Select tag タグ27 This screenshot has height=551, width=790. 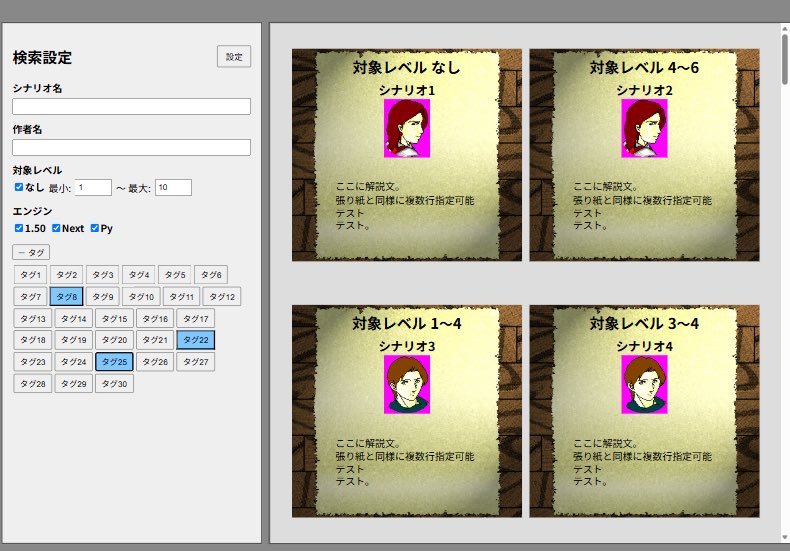(195, 362)
